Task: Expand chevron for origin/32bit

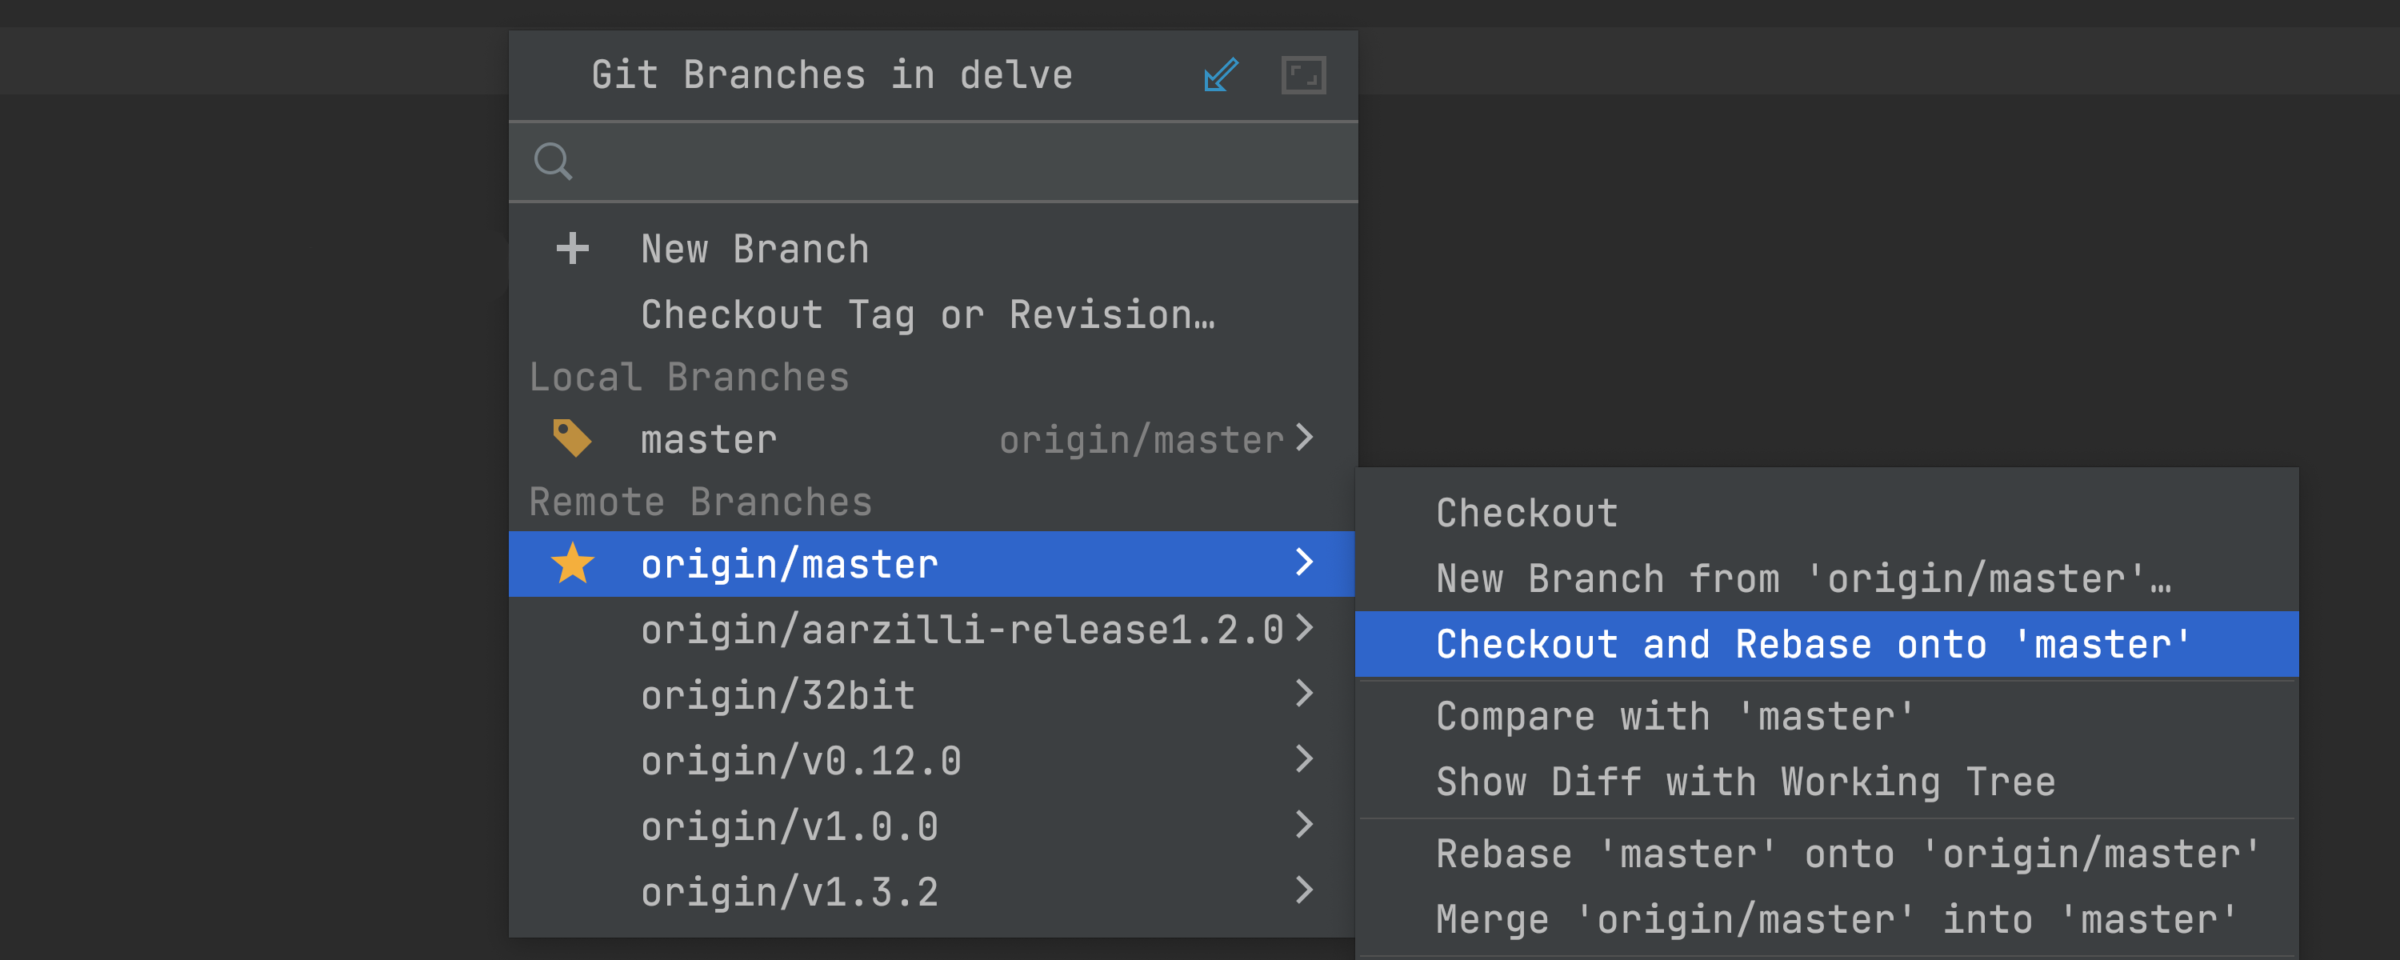Action: tap(1305, 693)
